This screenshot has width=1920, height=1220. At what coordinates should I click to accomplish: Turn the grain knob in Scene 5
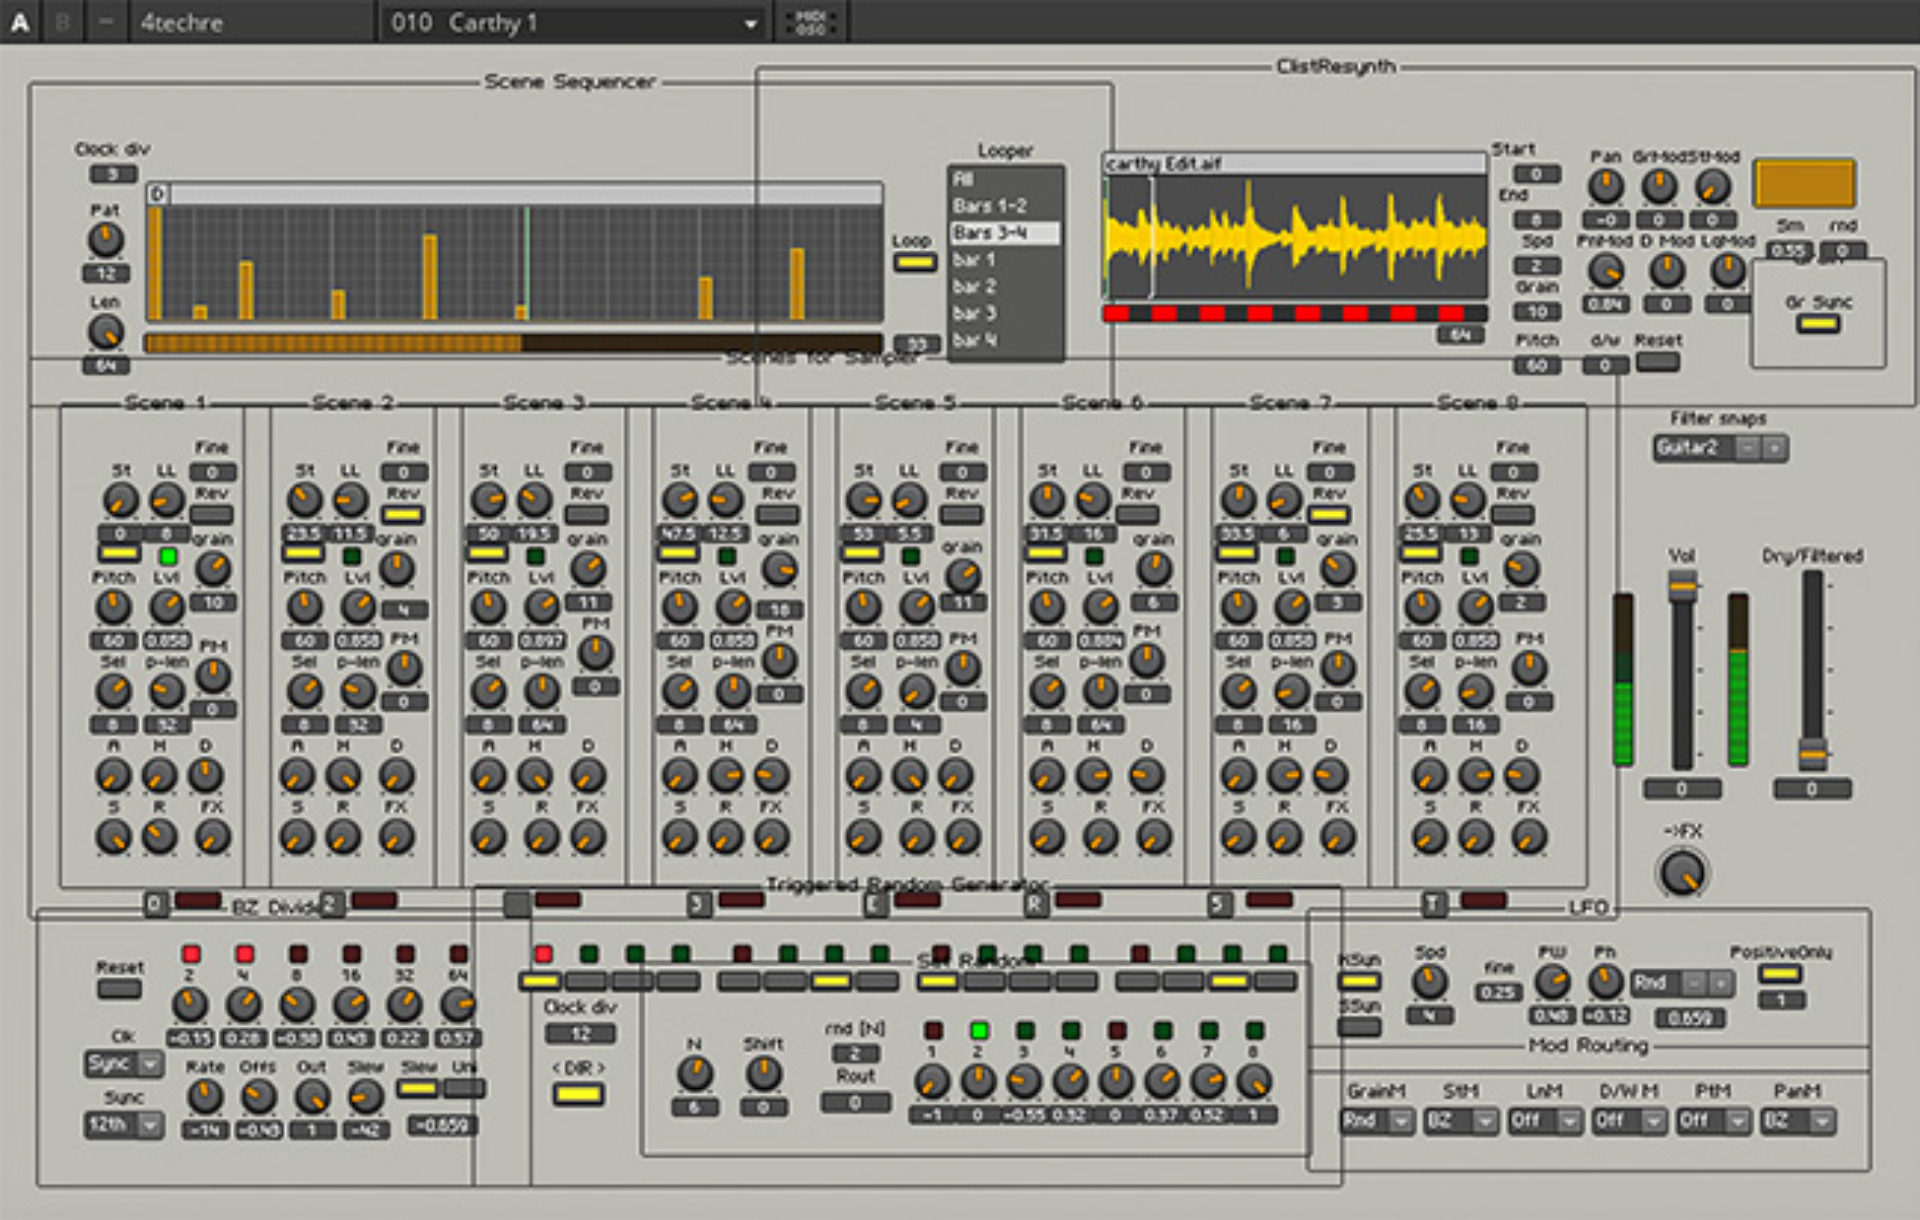tap(962, 574)
